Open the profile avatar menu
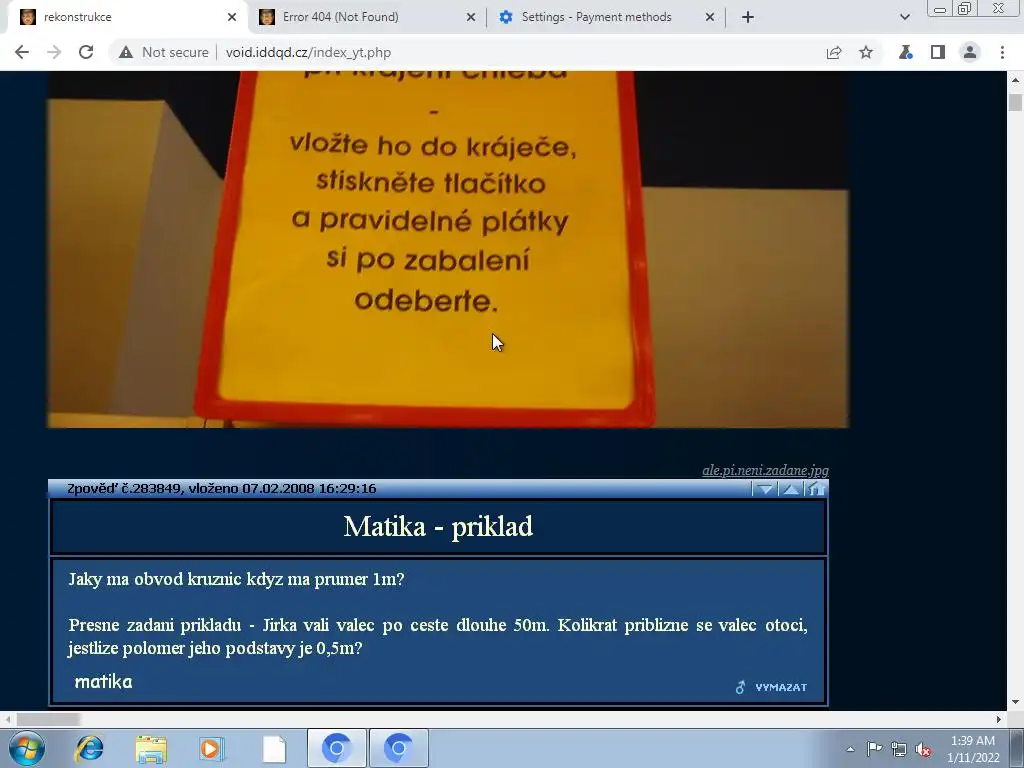 [x=970, y=52]
